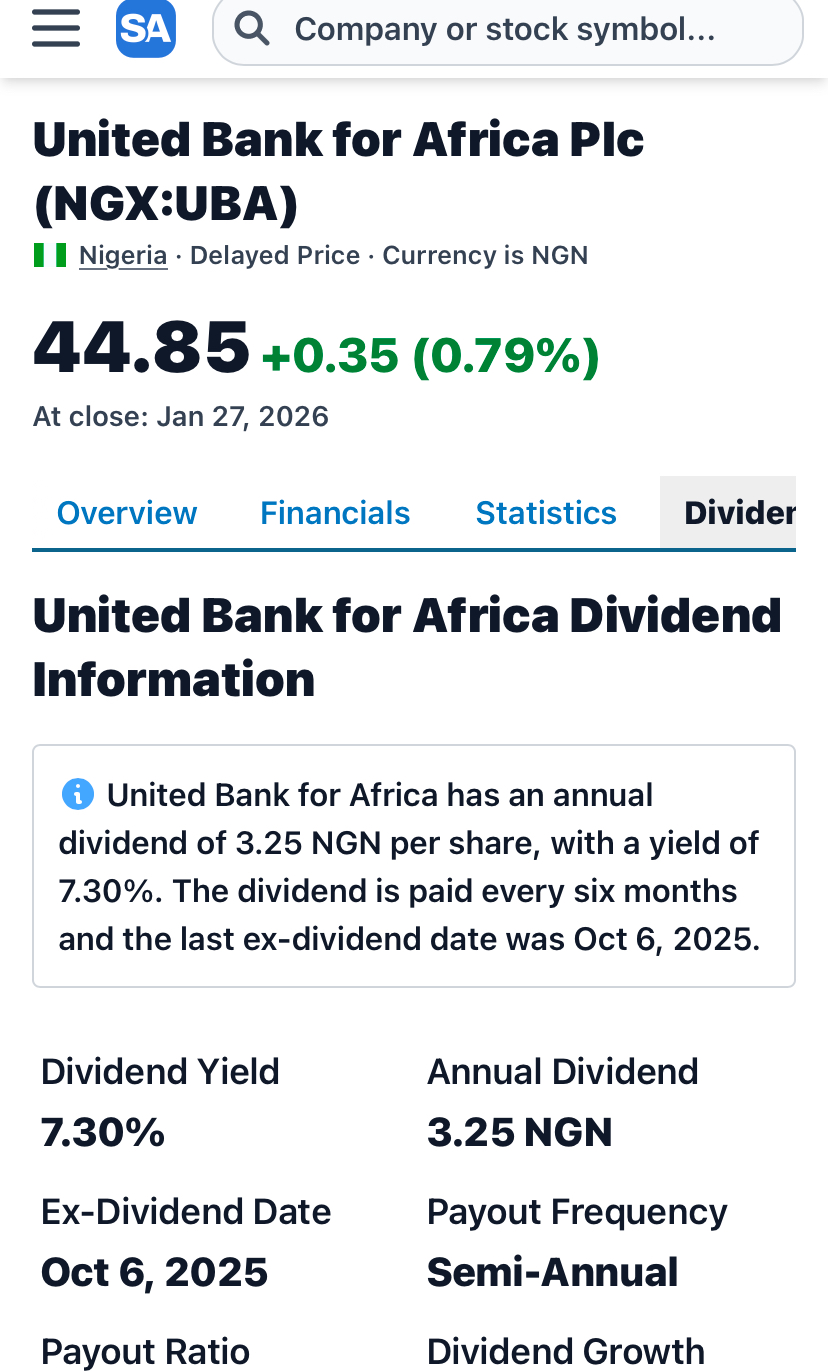
Task: Click the Semi-Annual payout frequency value
Action: 553,1272
